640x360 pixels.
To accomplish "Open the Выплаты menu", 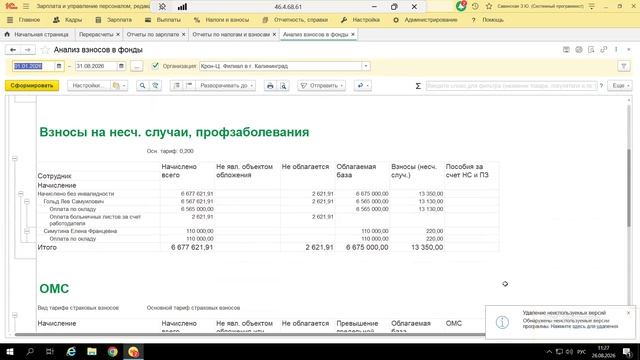I will 163,20.
